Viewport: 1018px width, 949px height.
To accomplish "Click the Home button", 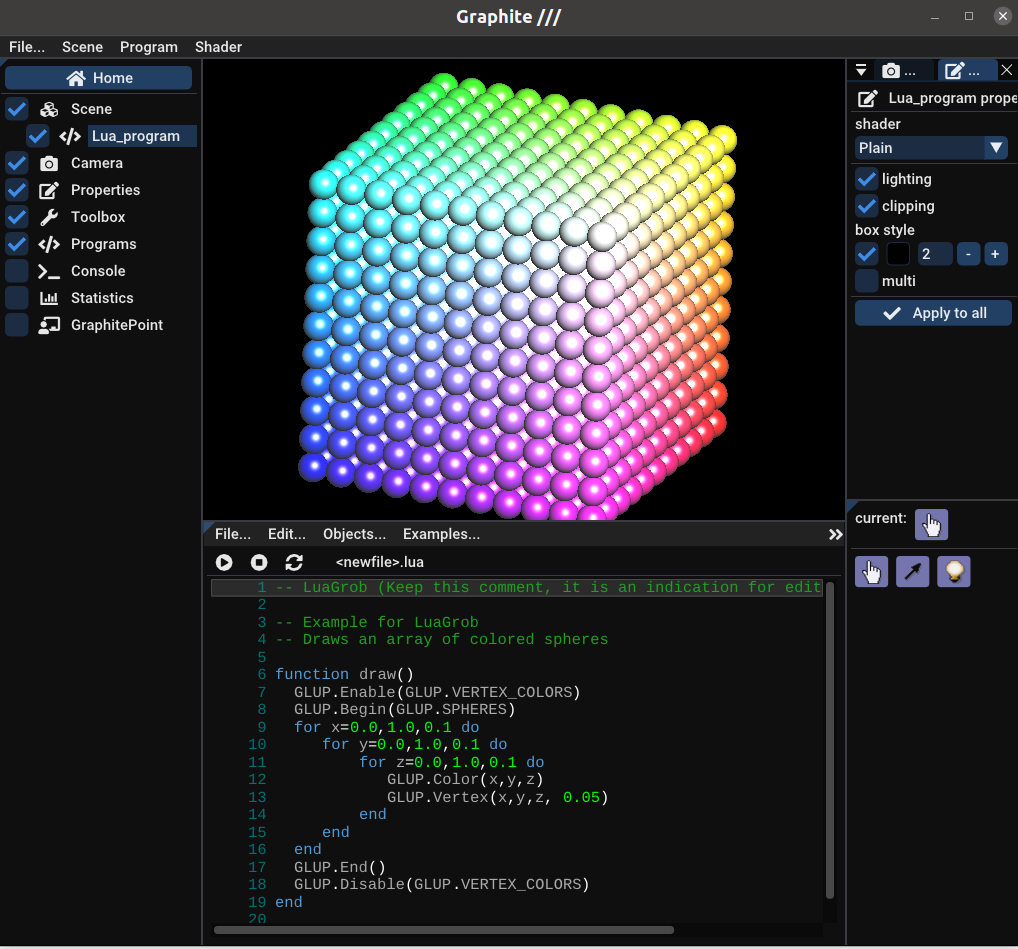I will click(x=99, y=78).
